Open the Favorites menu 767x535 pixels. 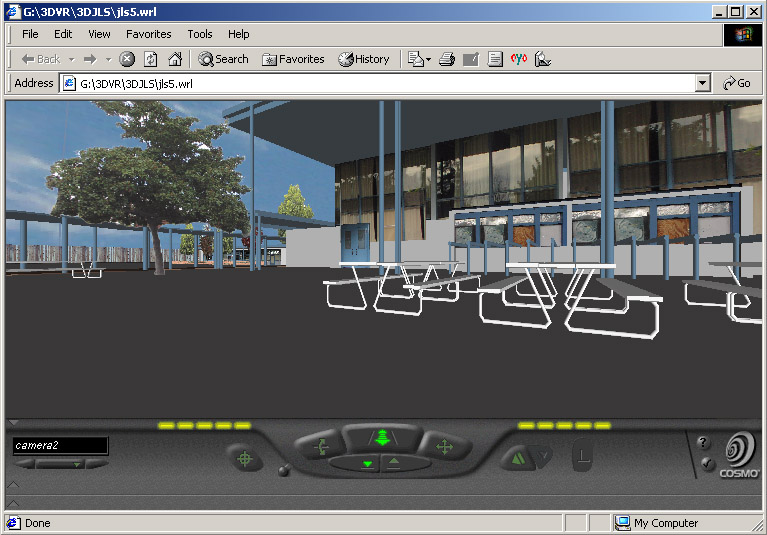click(x=149, y=34)
